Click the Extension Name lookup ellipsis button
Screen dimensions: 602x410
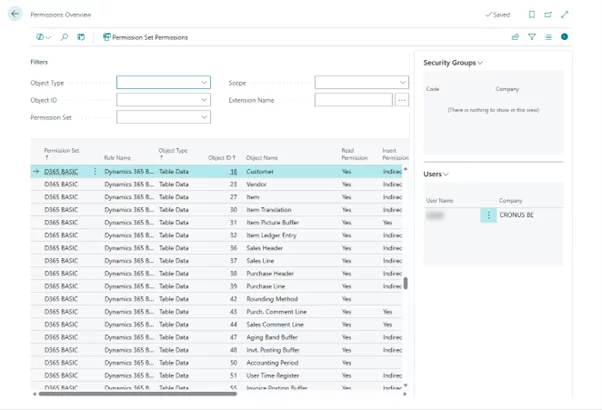(x=402, y=100)
